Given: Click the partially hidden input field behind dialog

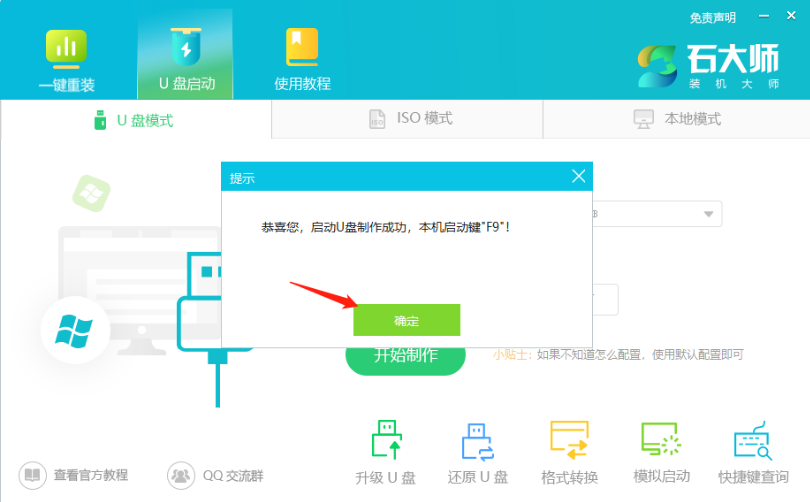Looking at the screenshot, I should [x=606, y=299].
